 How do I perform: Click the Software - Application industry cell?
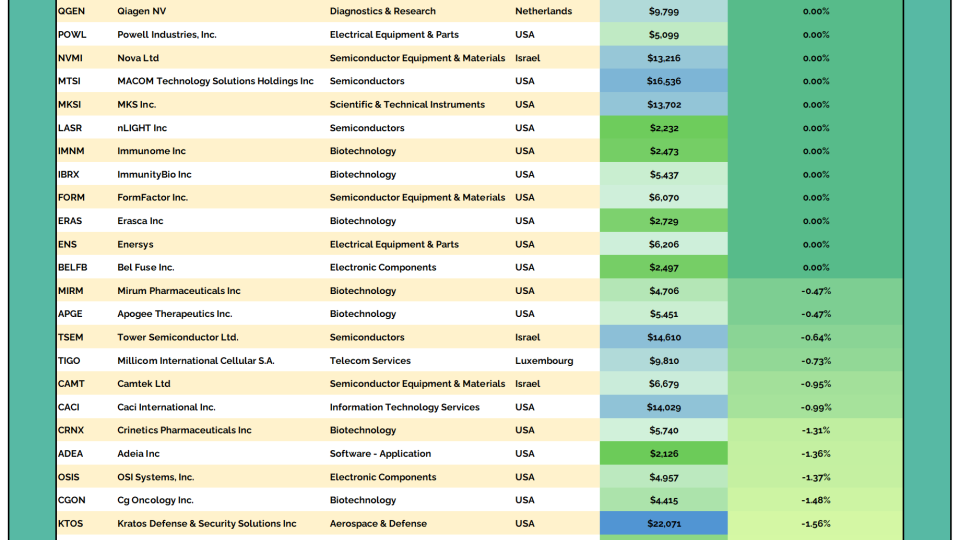pyautogui.click(x=380, y=453)
